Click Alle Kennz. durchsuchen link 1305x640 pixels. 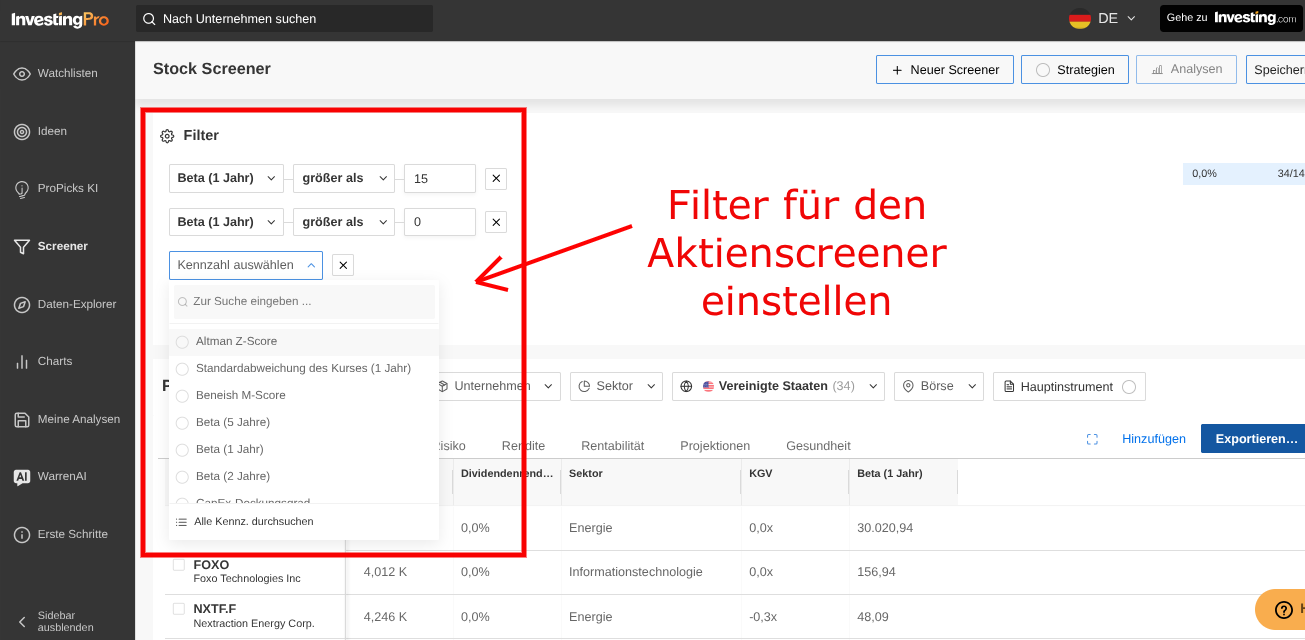254,522
